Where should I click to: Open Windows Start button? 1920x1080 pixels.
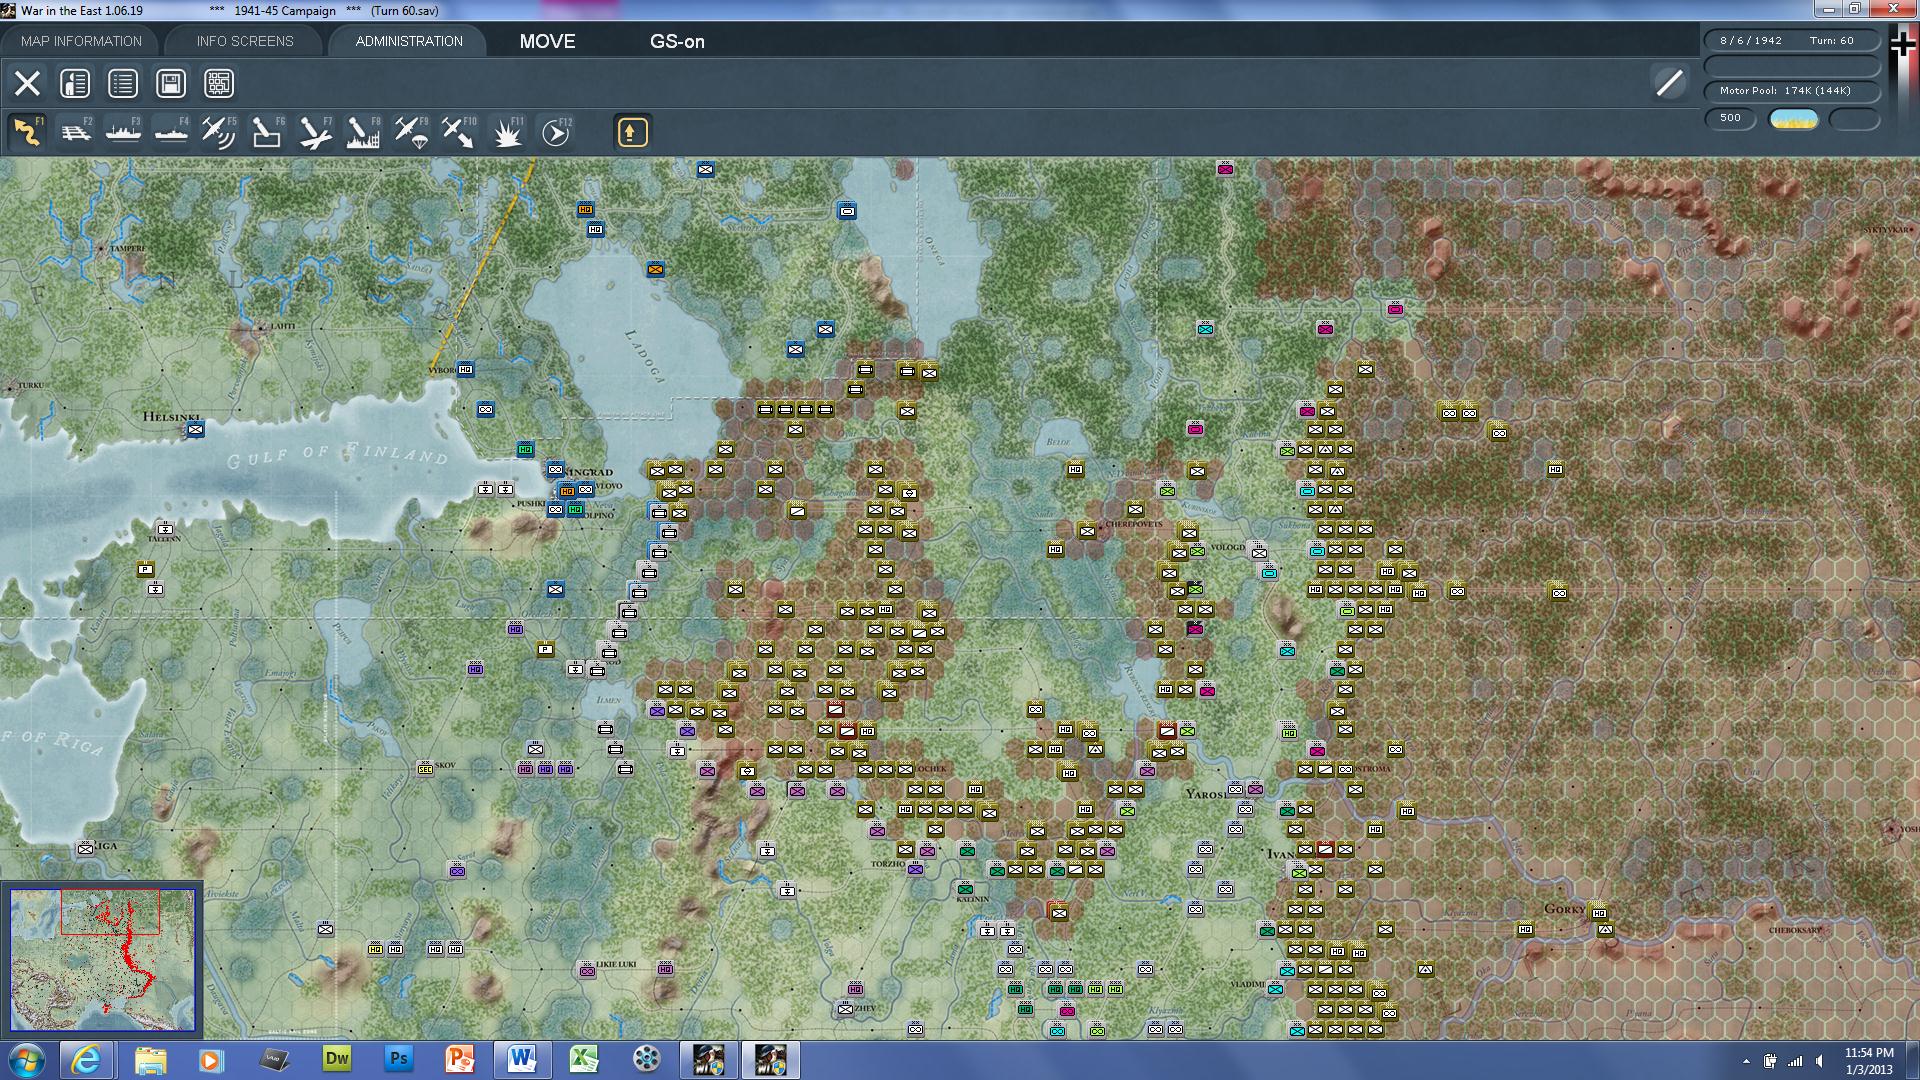click(26, 1060)
